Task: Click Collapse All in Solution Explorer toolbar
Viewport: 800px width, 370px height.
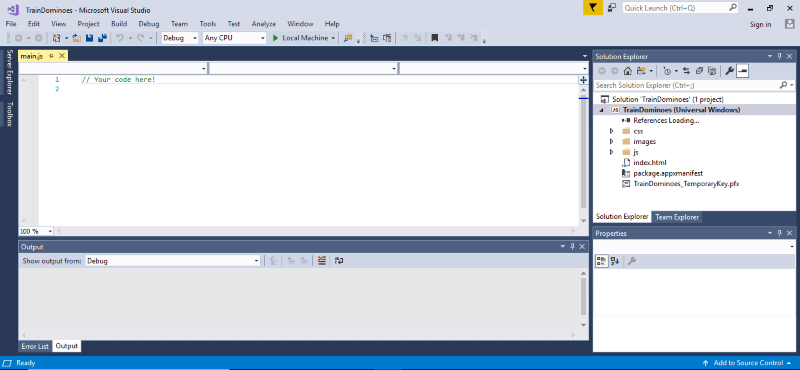Action: coord(699,71)
